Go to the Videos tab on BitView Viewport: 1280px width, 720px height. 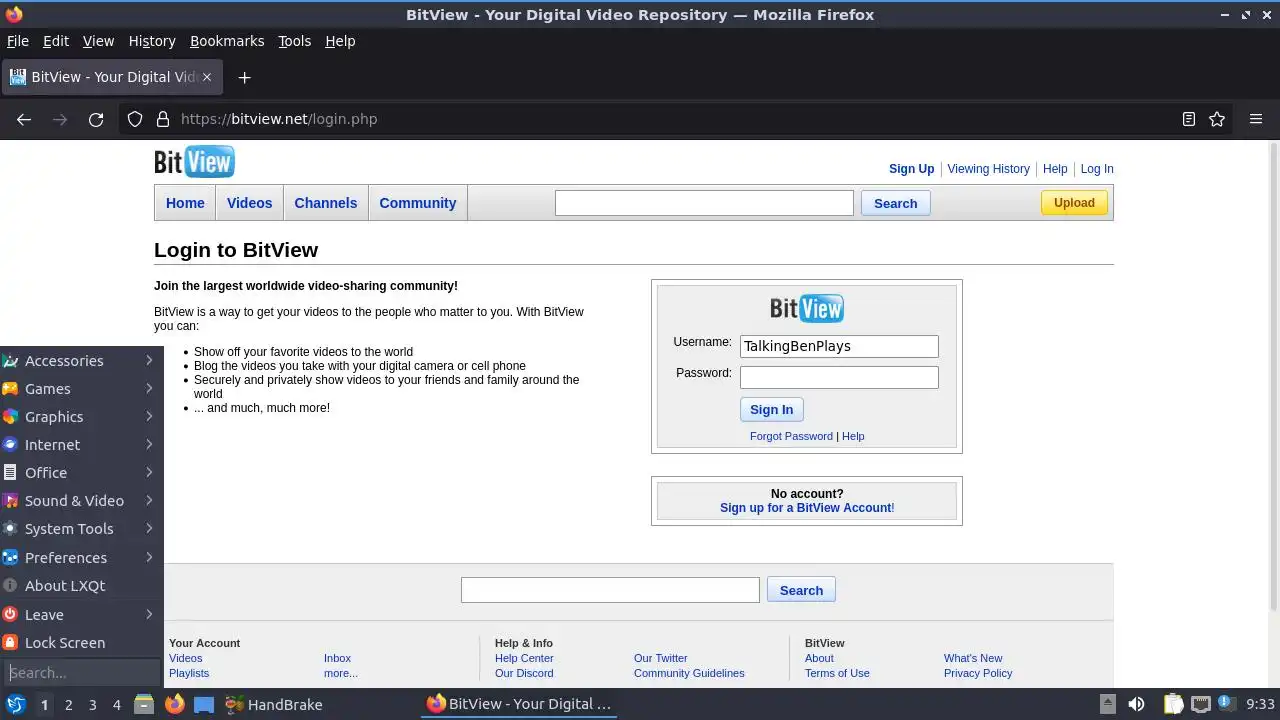click(249, 203)
